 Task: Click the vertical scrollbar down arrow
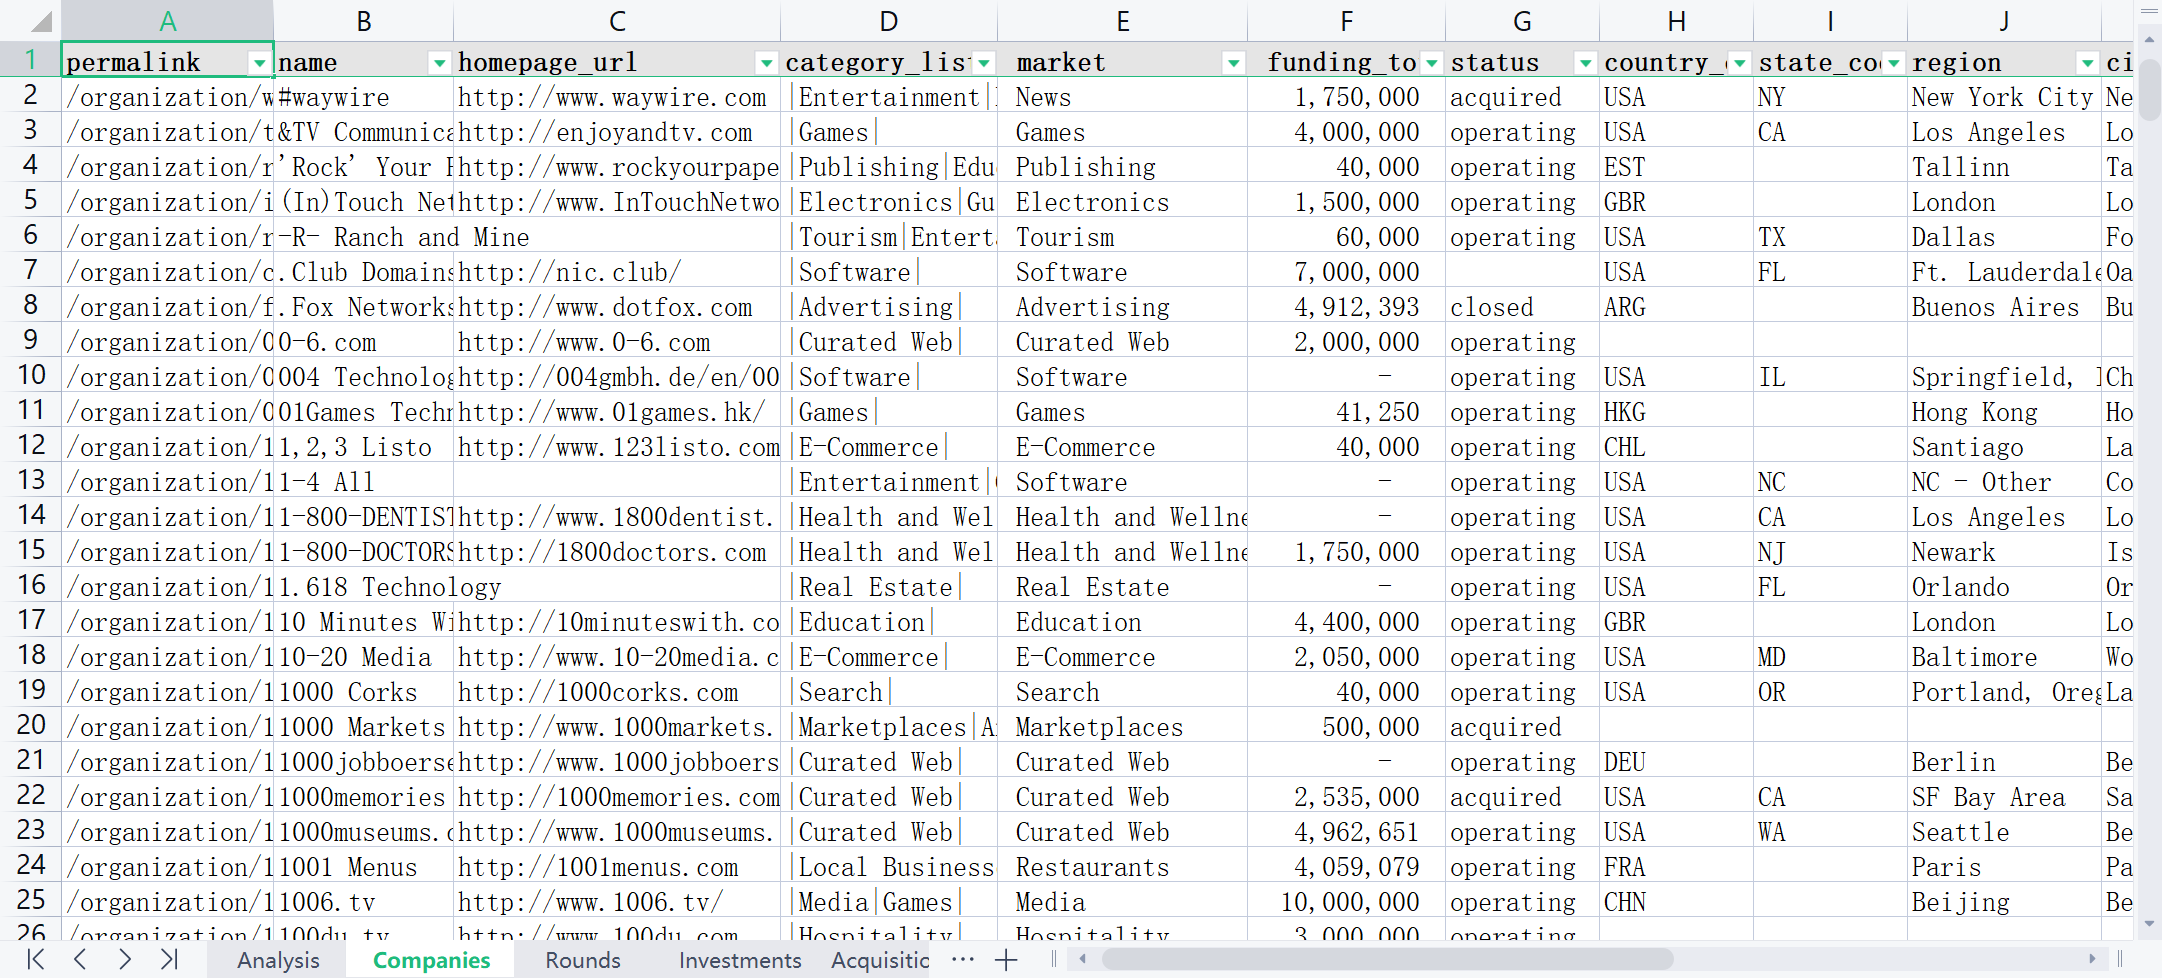coord(2149,924)
